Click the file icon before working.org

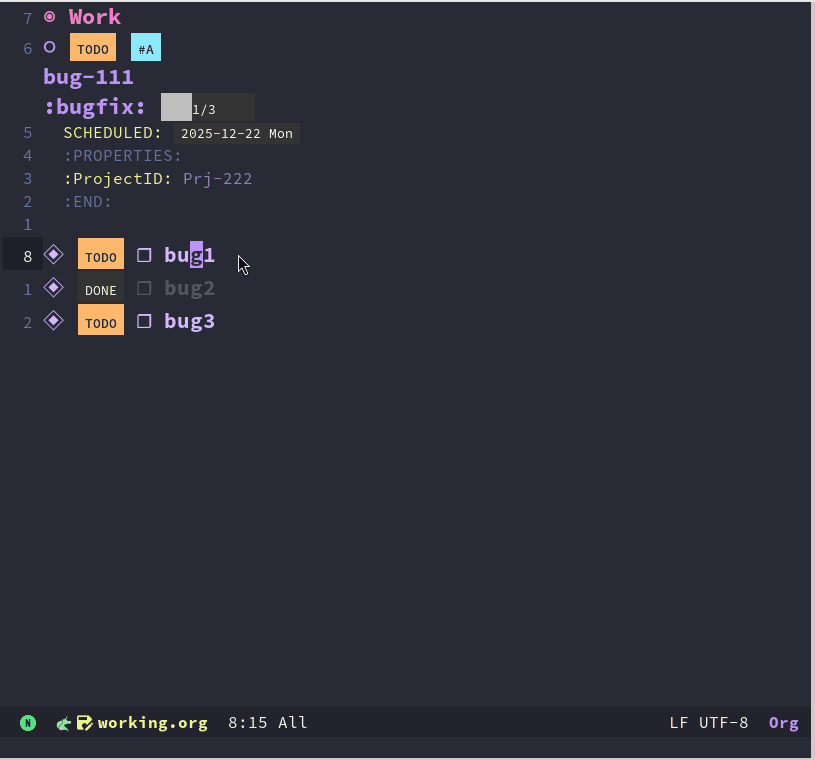85,723
